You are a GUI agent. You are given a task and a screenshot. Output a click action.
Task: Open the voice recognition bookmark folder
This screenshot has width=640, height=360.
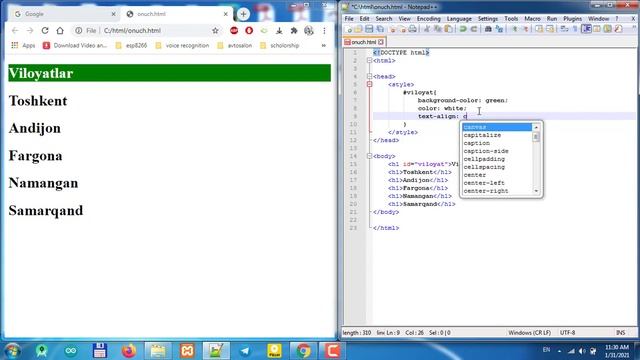182,45
